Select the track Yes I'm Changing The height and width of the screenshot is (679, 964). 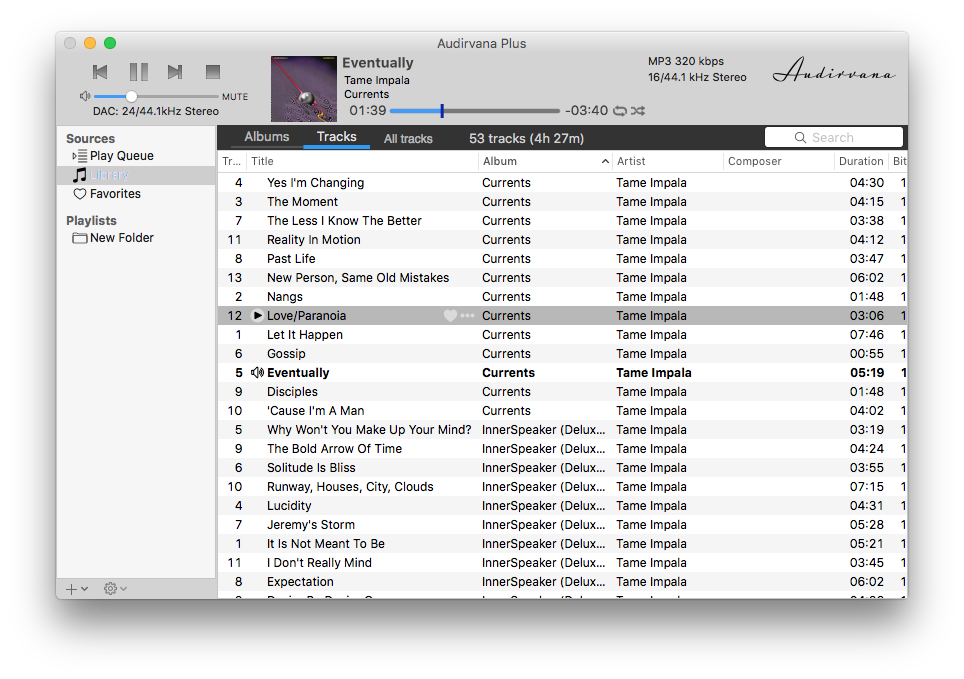[562, 183]
